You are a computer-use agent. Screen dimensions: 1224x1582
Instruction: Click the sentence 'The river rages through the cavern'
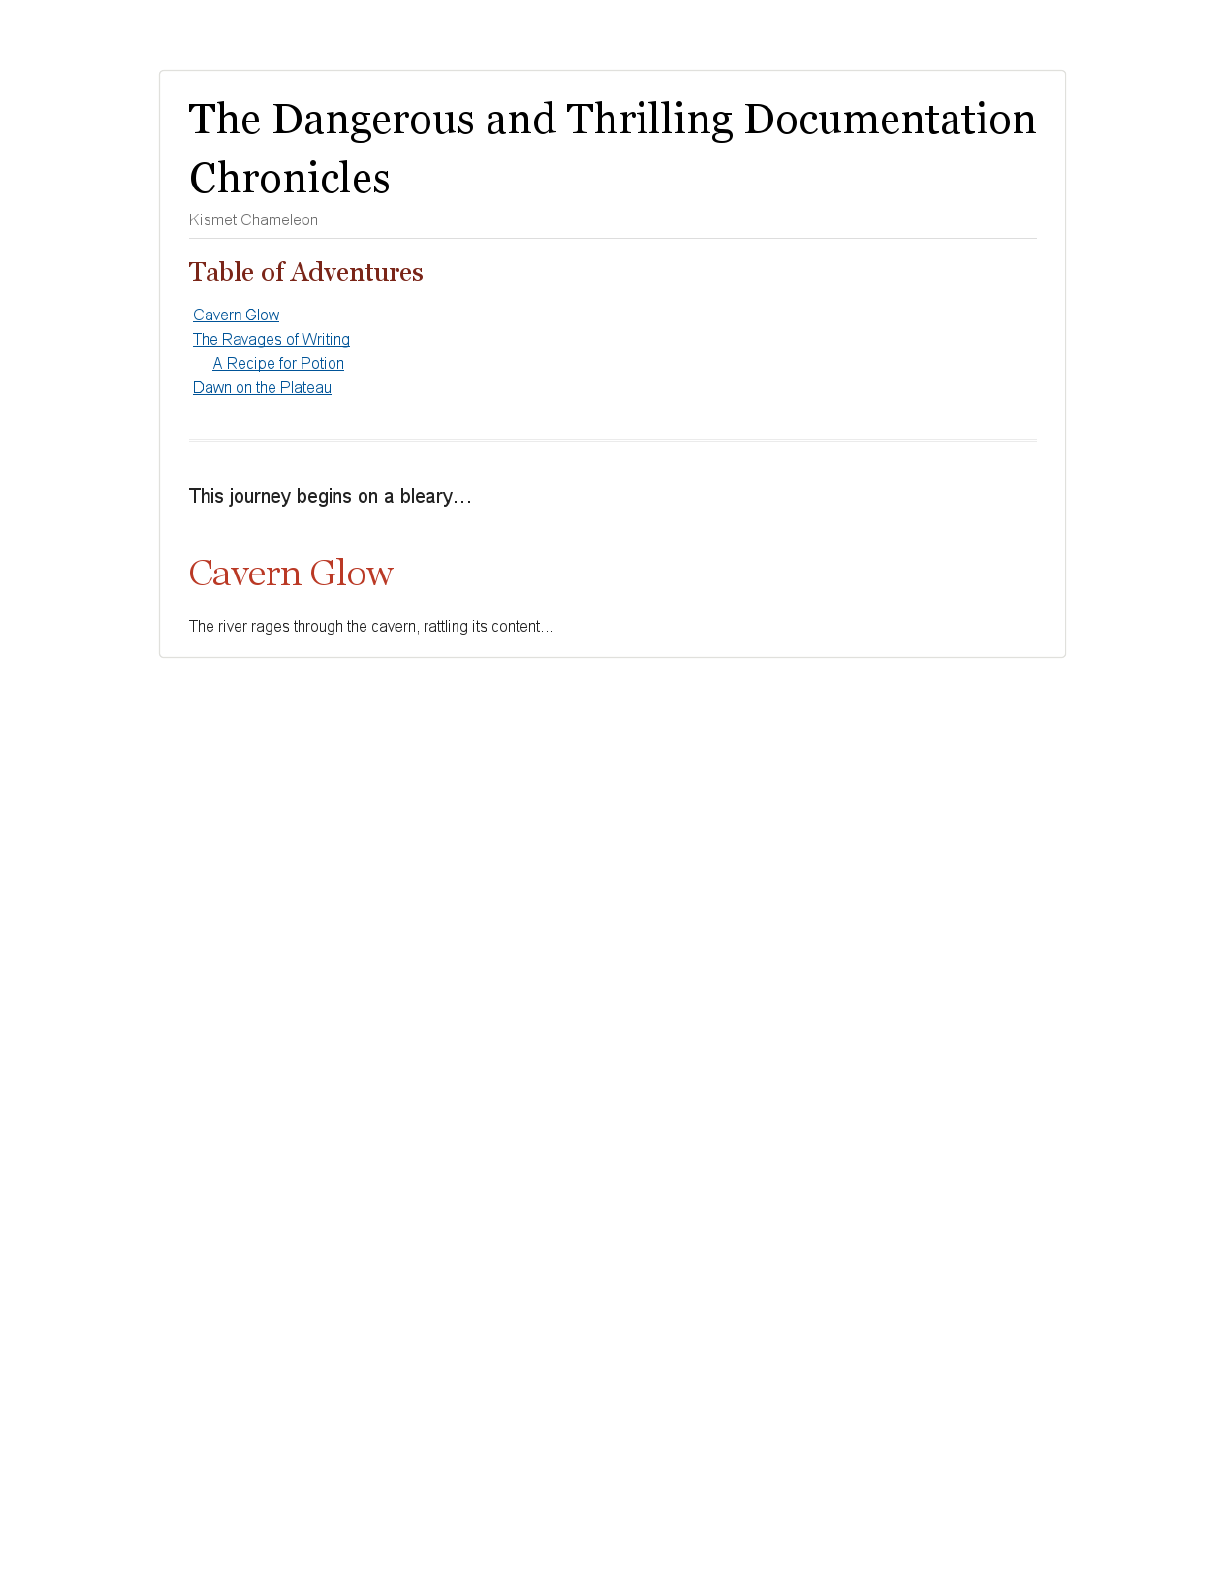tap(371, 627)
